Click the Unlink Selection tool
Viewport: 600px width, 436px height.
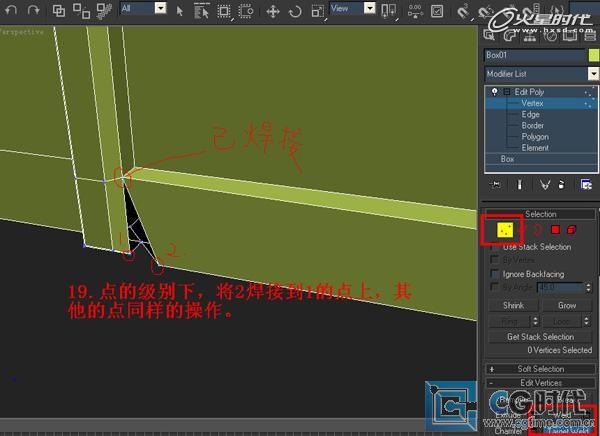(x=81, y=11)
